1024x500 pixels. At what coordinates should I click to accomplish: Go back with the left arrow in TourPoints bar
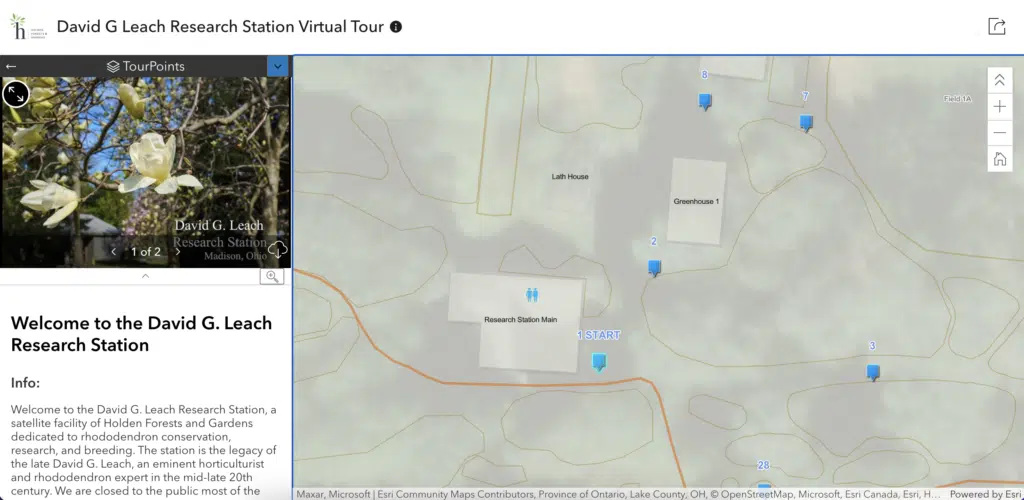(10, 67)
